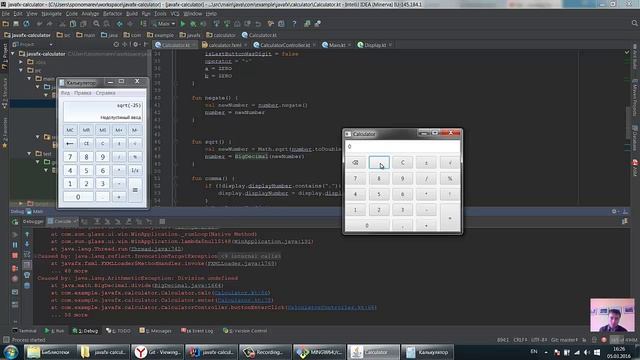Click the display field in JavaFX Calculator
The image size is (640, 360).
point(402,147)
